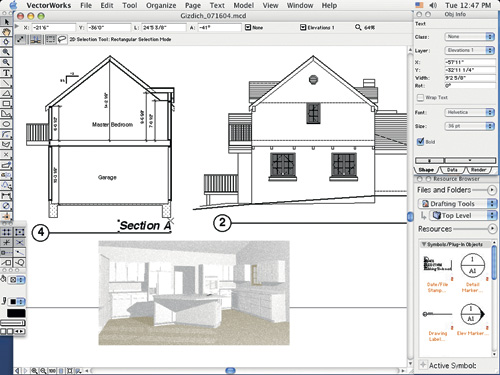Click the horizontal scrollbar thumb

point(230,370)
